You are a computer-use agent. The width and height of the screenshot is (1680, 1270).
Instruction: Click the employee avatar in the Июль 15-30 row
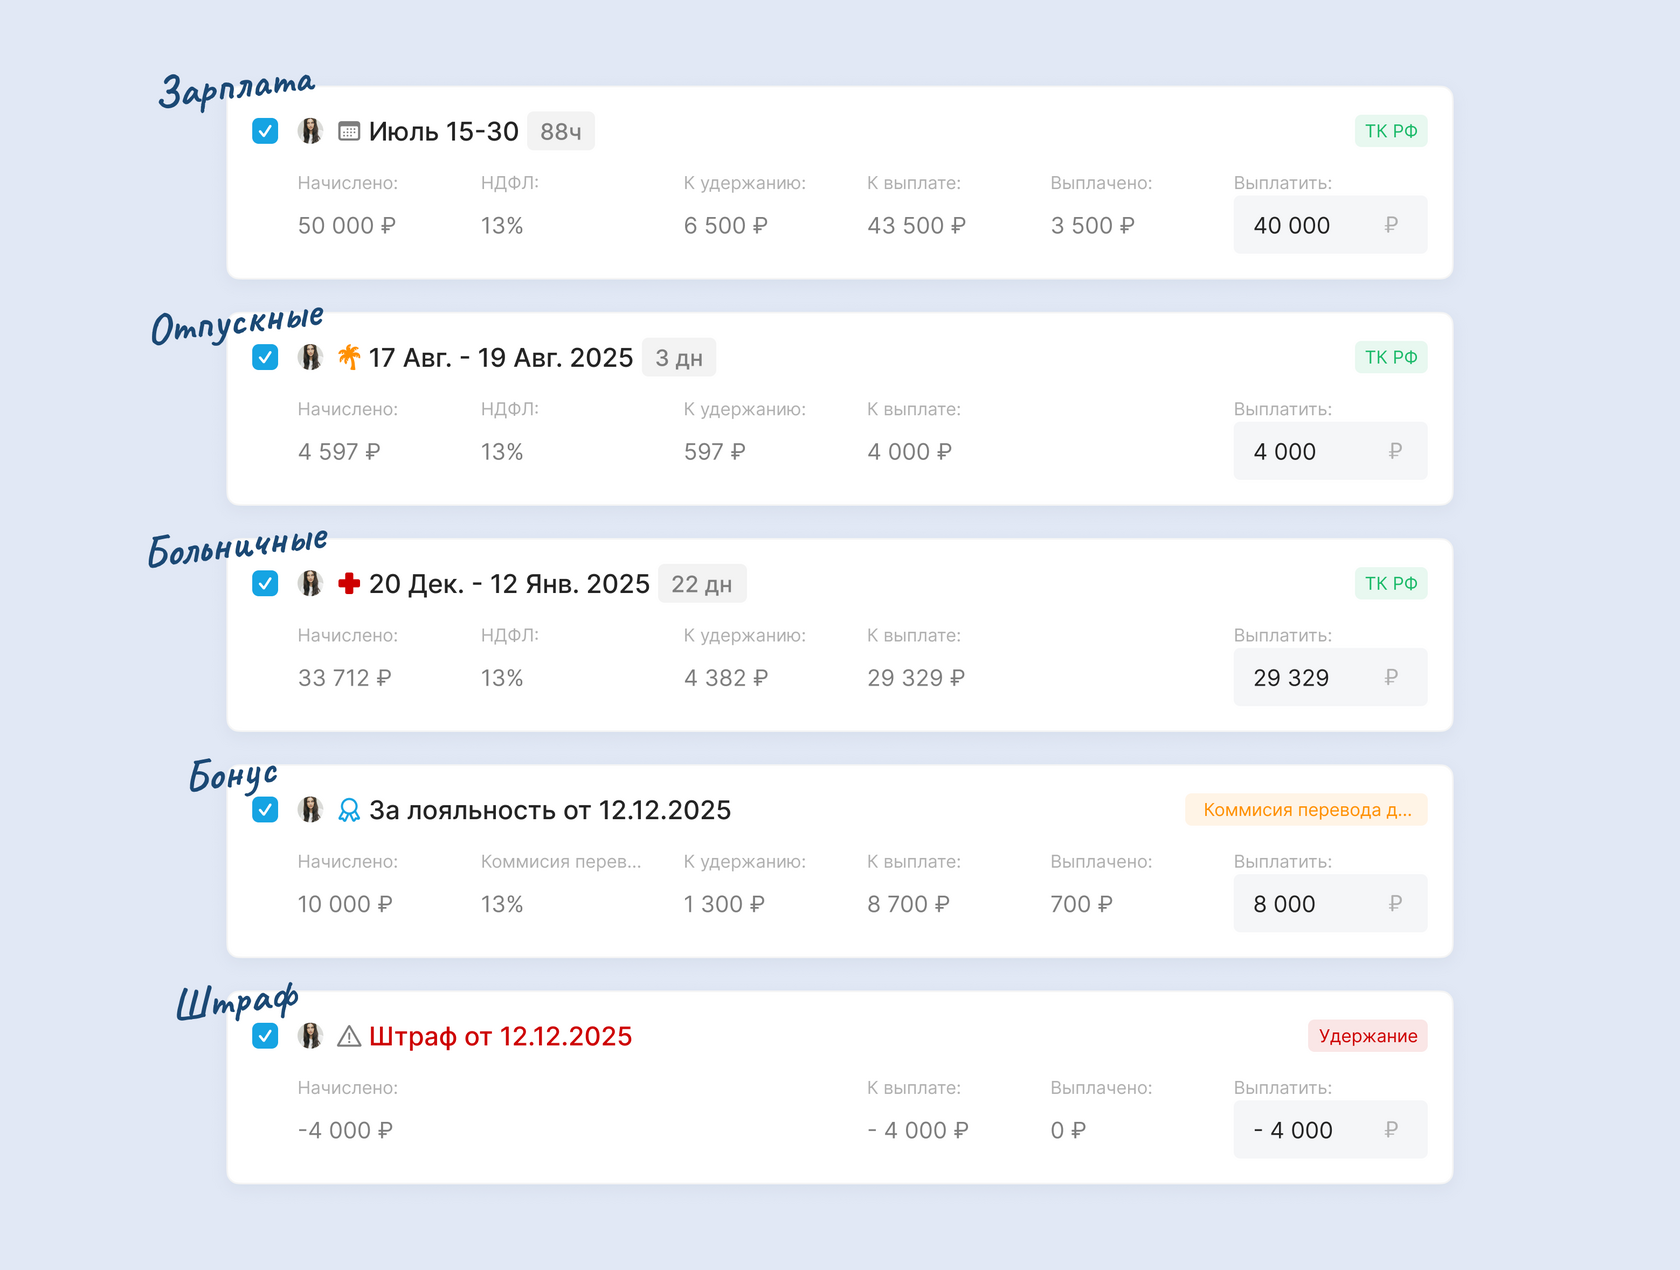(x=311, y=131)
